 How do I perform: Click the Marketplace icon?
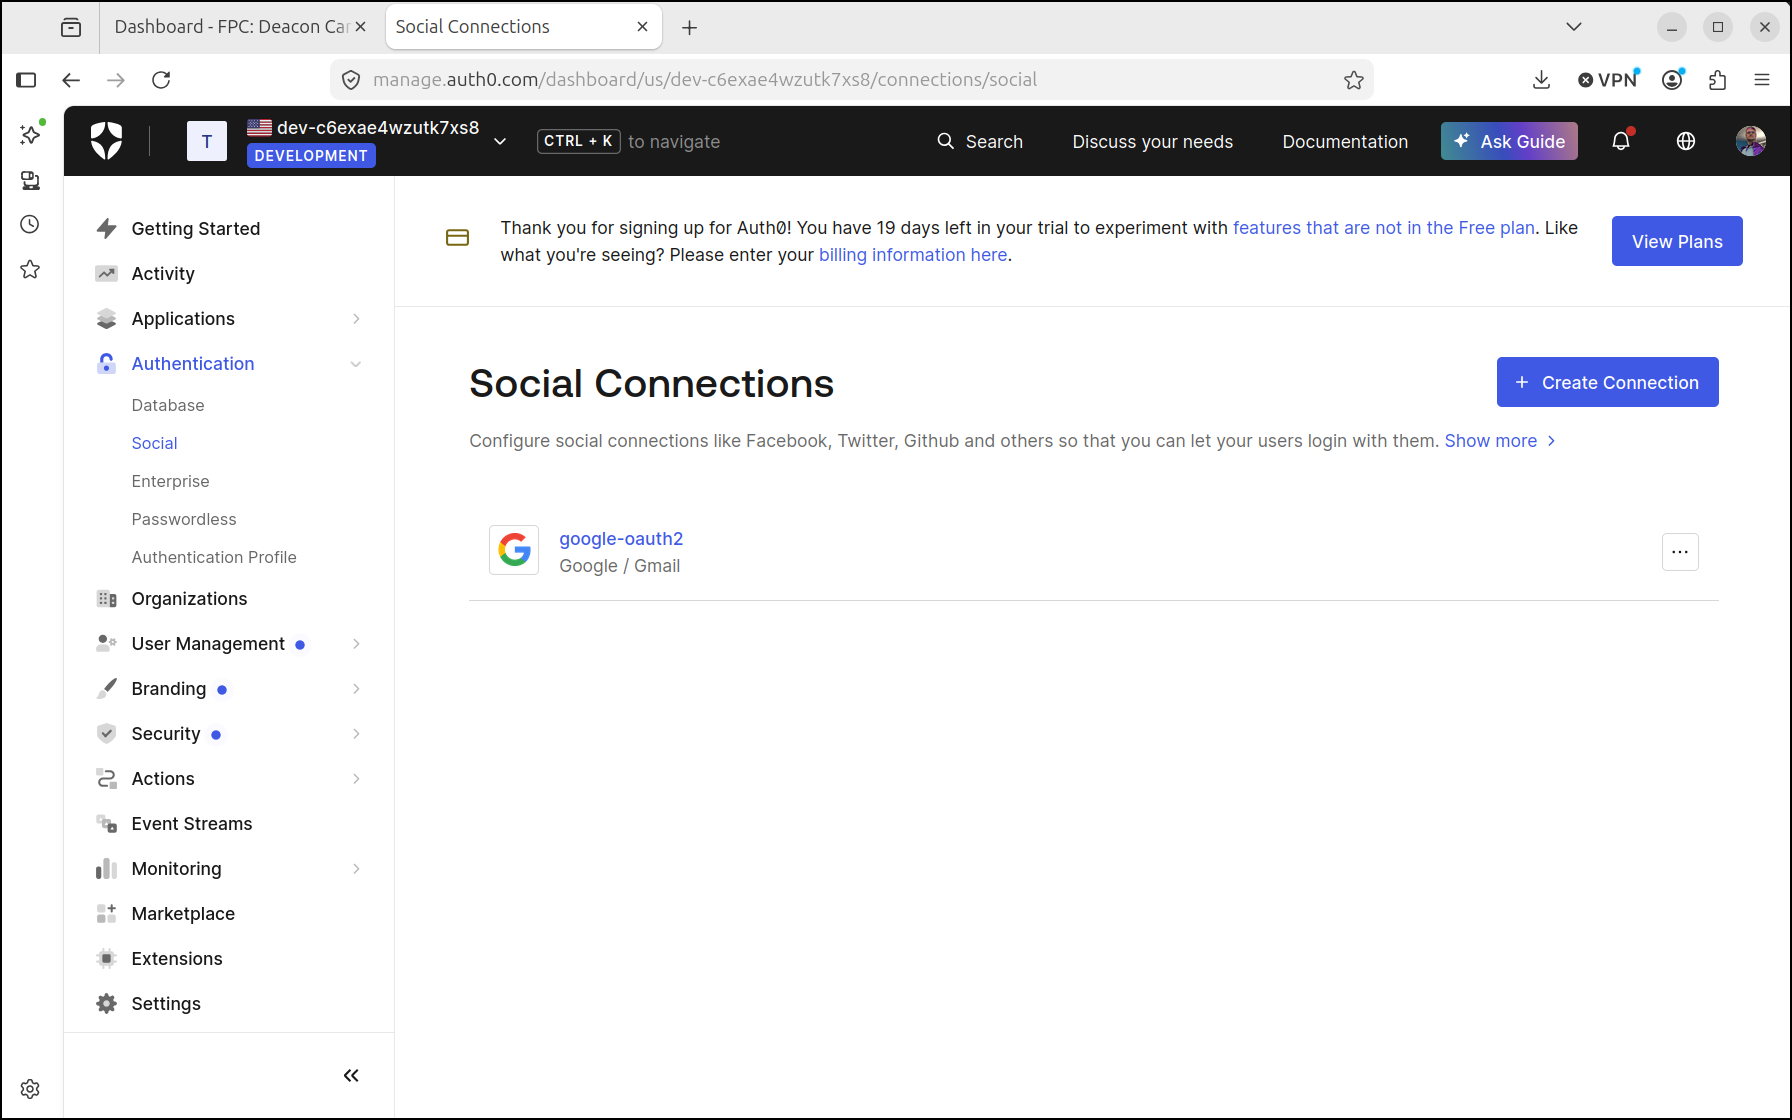(107, 914)
